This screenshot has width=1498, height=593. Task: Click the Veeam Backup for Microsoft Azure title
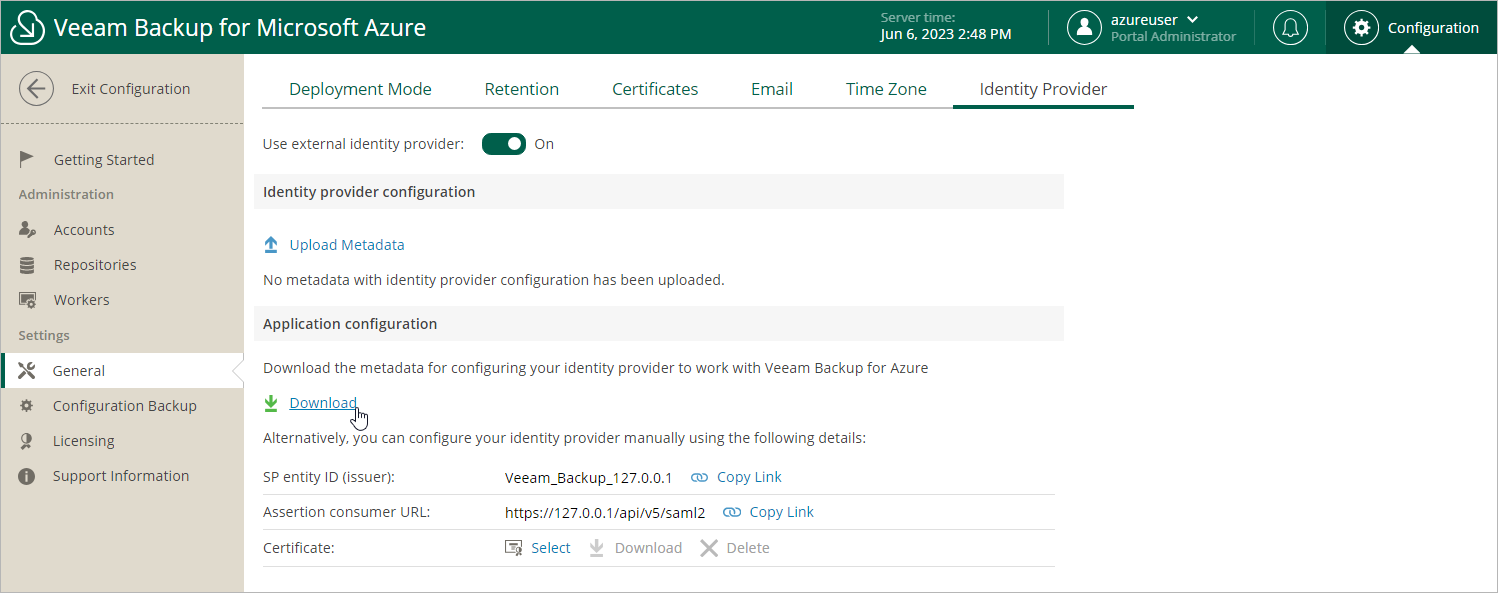pos(240,28)
